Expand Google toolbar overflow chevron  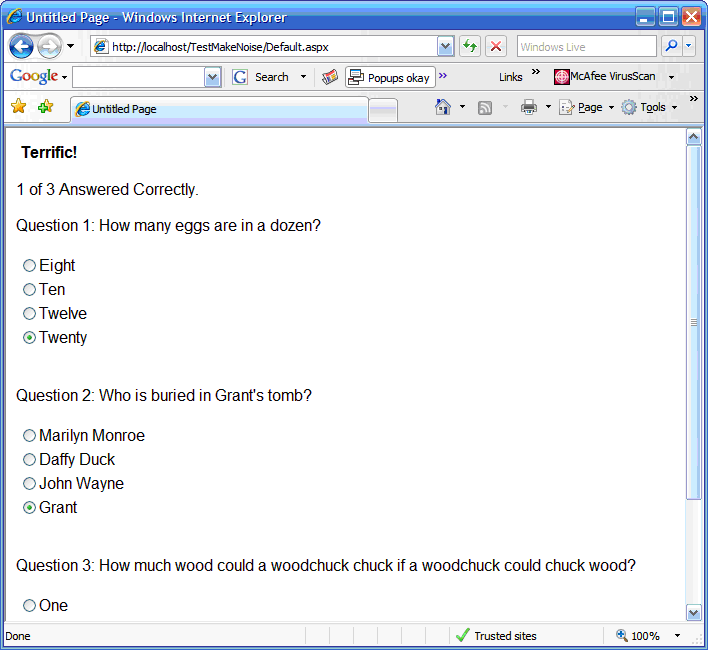(443, 76)
